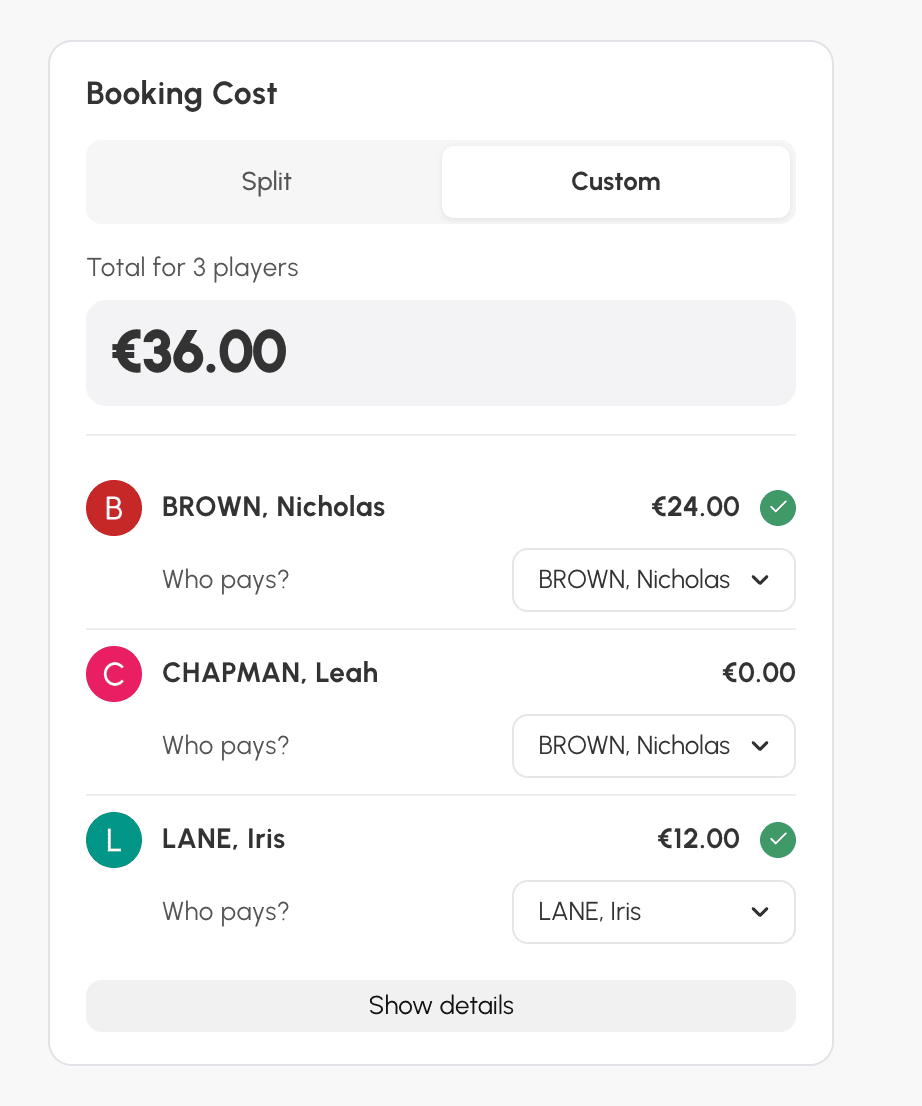This screenshot has height=1106, width=922.
Task: Click the LANE, Iris player name
Action: point(224,839)
